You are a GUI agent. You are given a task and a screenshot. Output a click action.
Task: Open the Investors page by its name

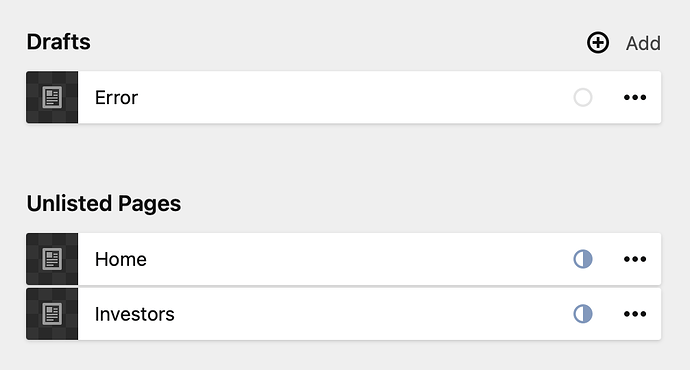coord(135,314)
